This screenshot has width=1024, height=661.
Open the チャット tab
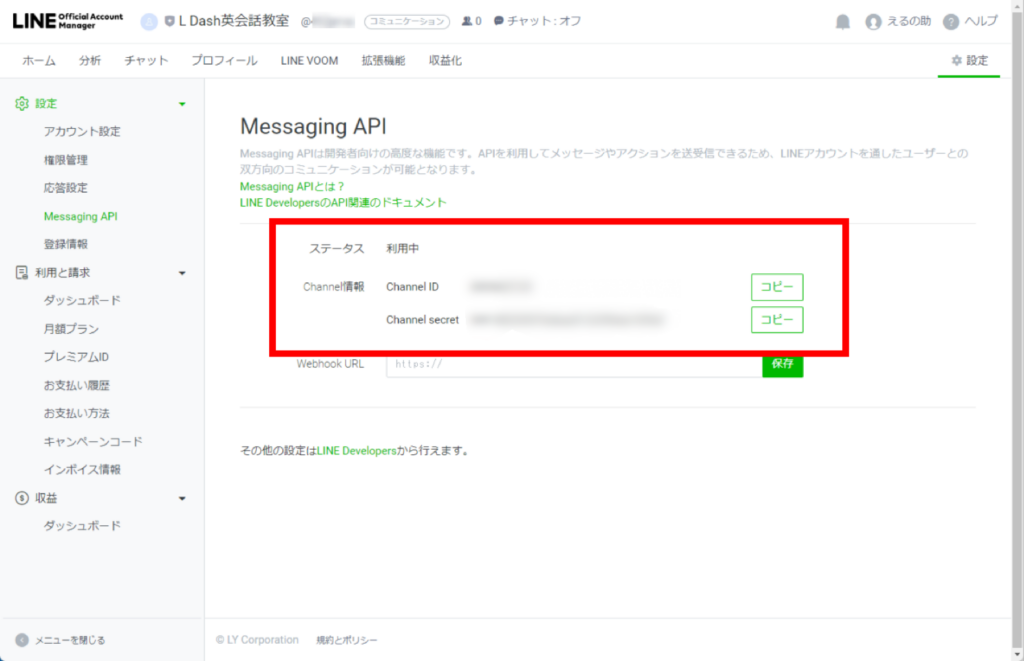[146, 61]
